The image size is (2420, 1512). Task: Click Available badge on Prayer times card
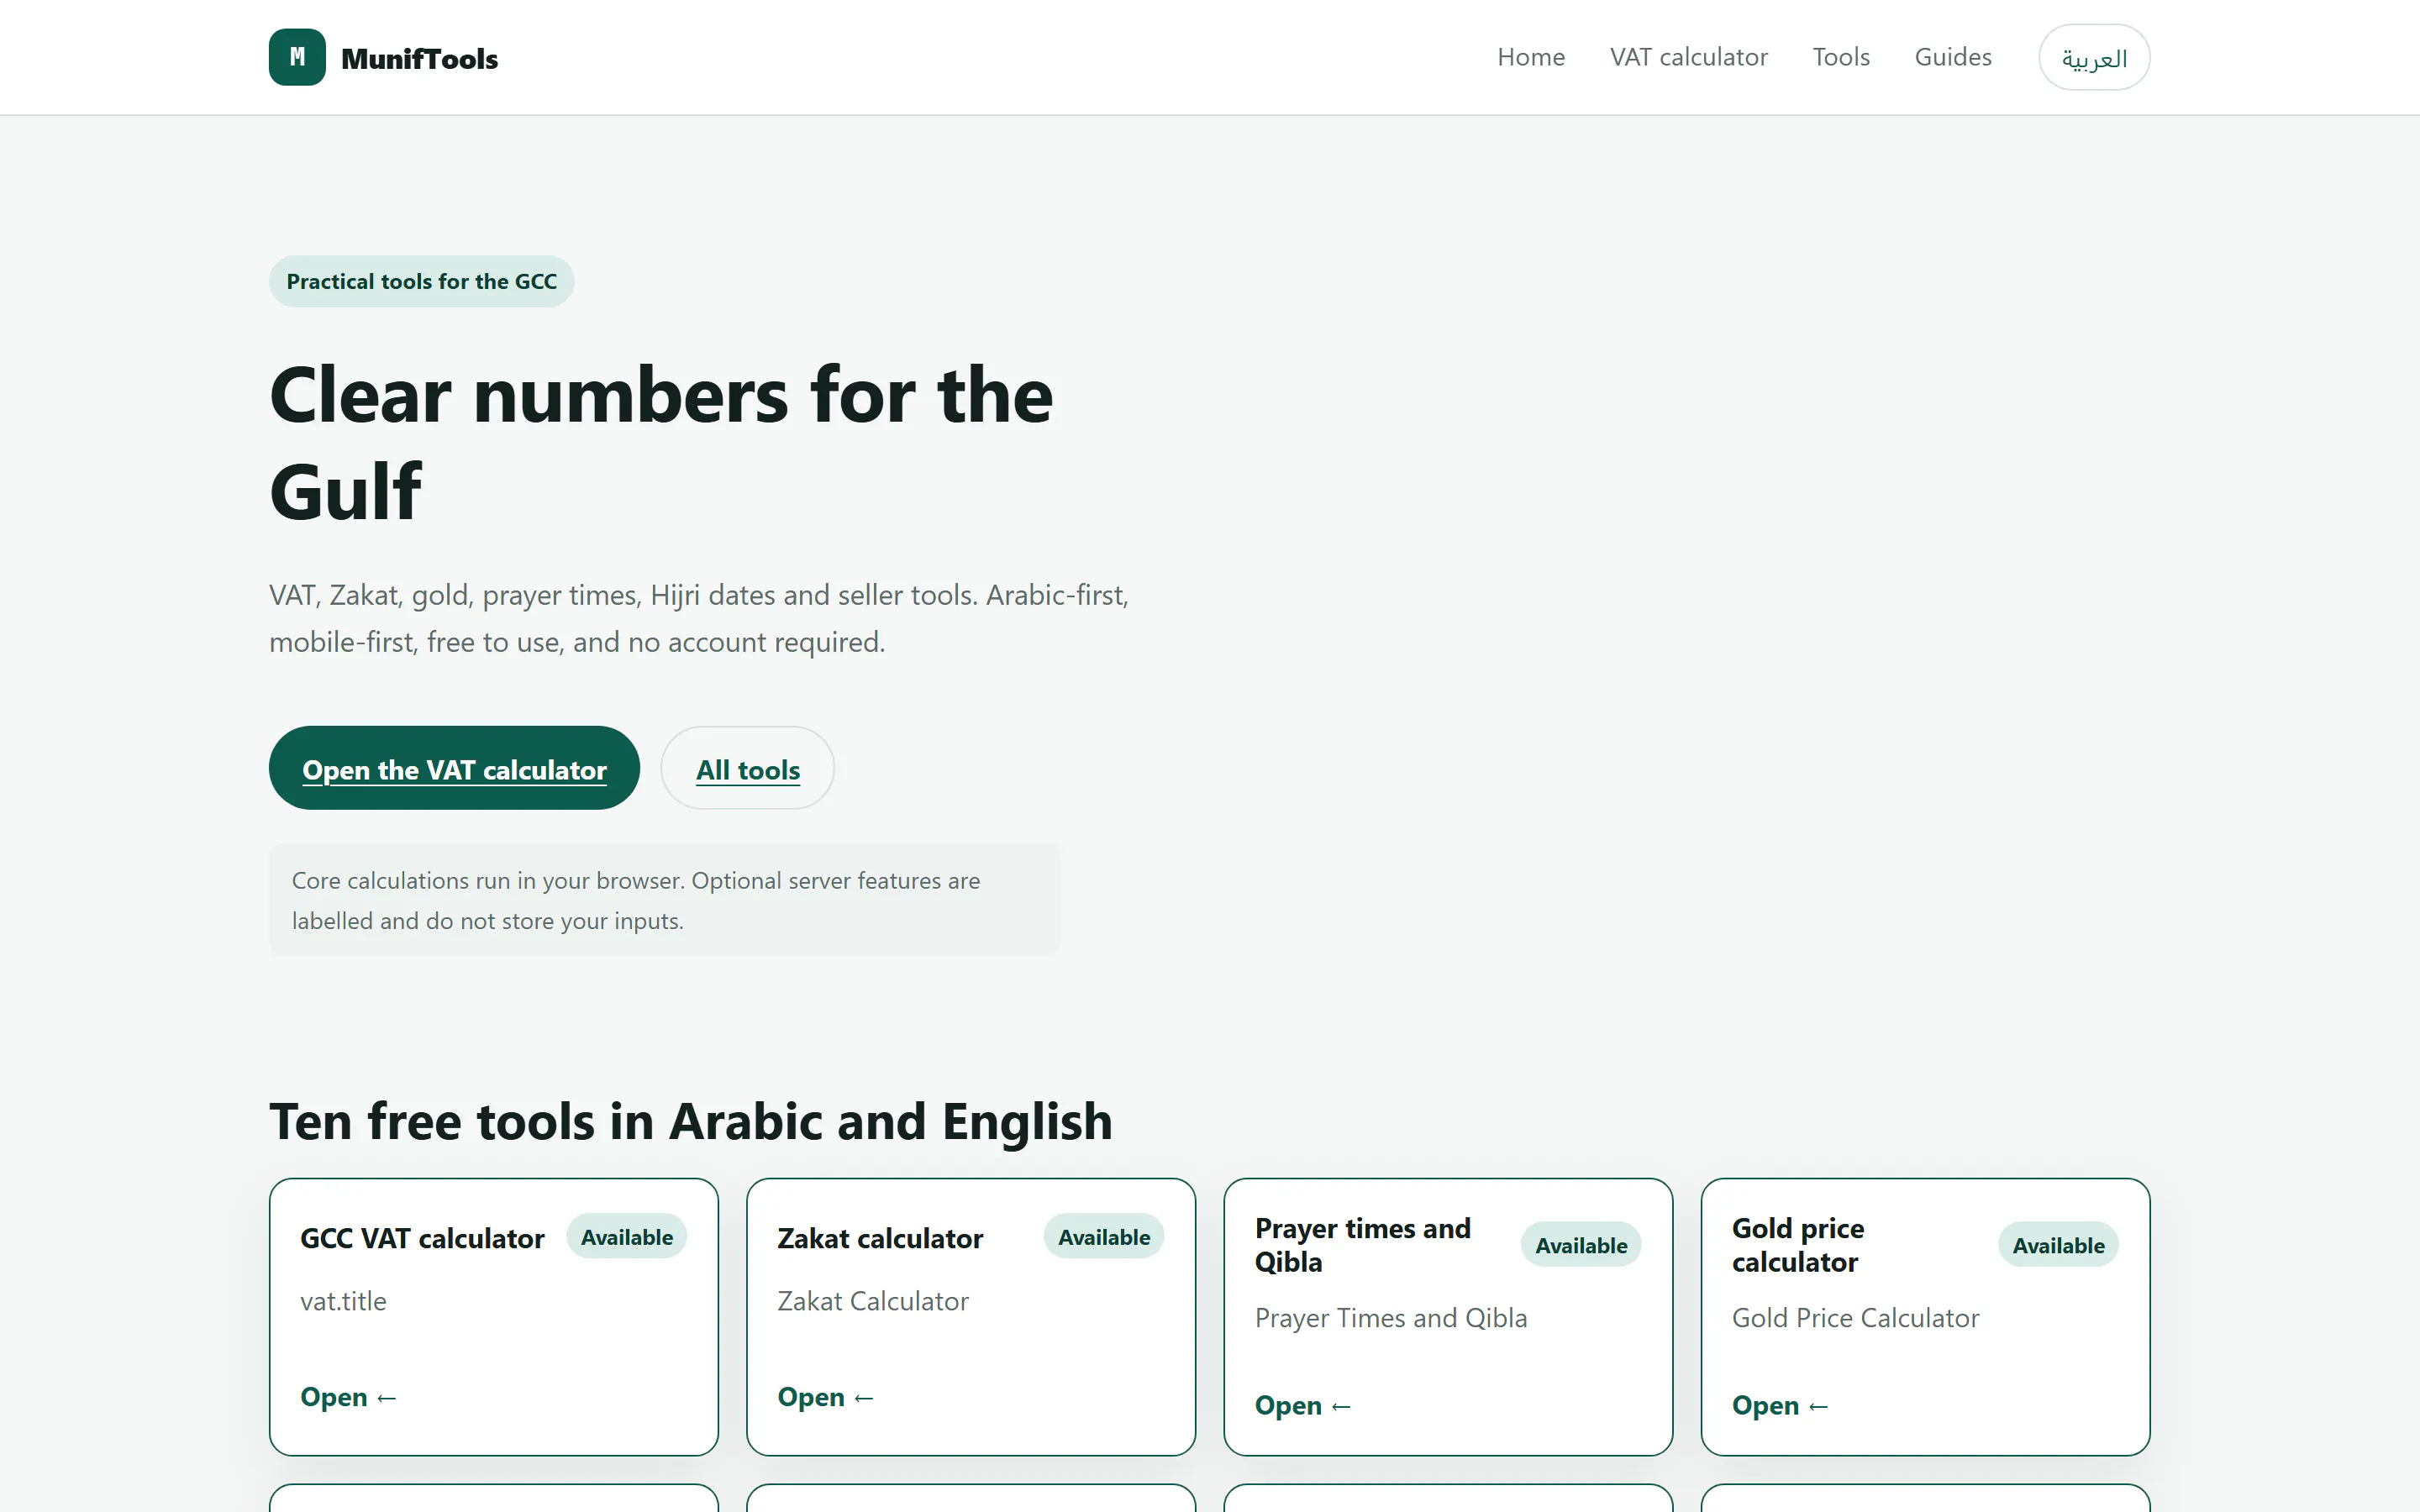click(1581, 1245)
